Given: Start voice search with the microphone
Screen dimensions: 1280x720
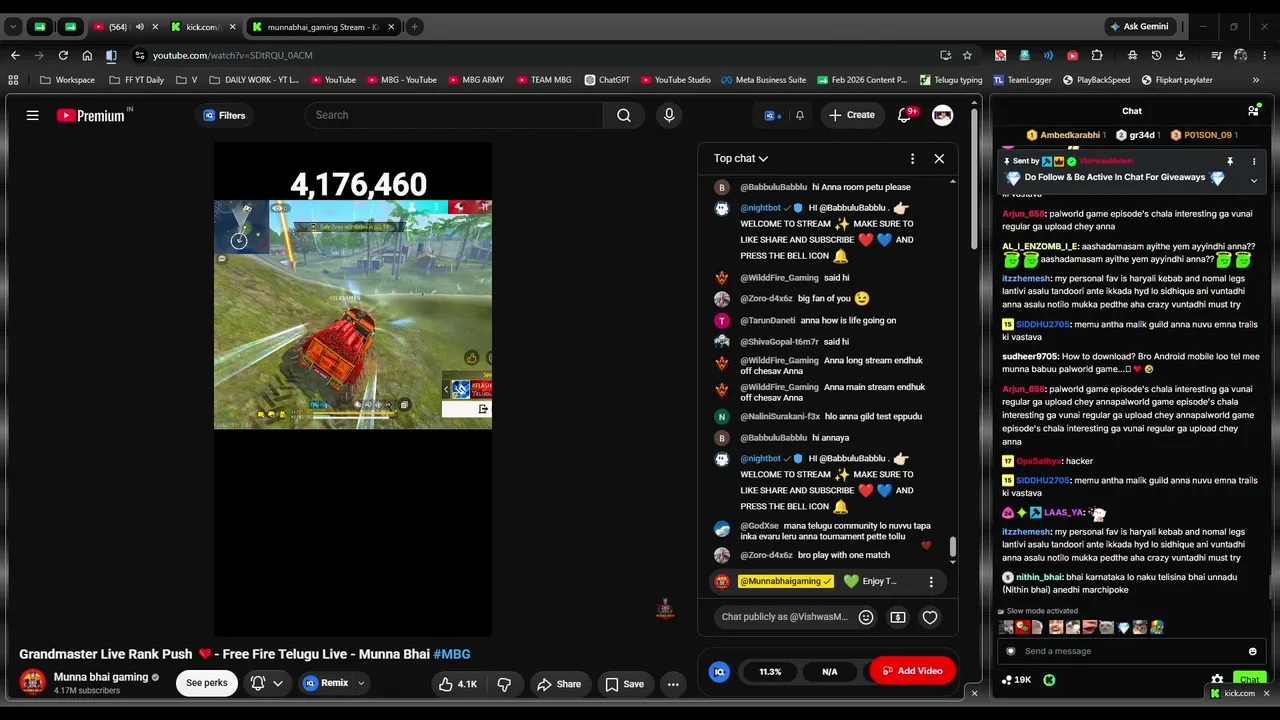Looking at the screenshot, I should tap(669, 115).
